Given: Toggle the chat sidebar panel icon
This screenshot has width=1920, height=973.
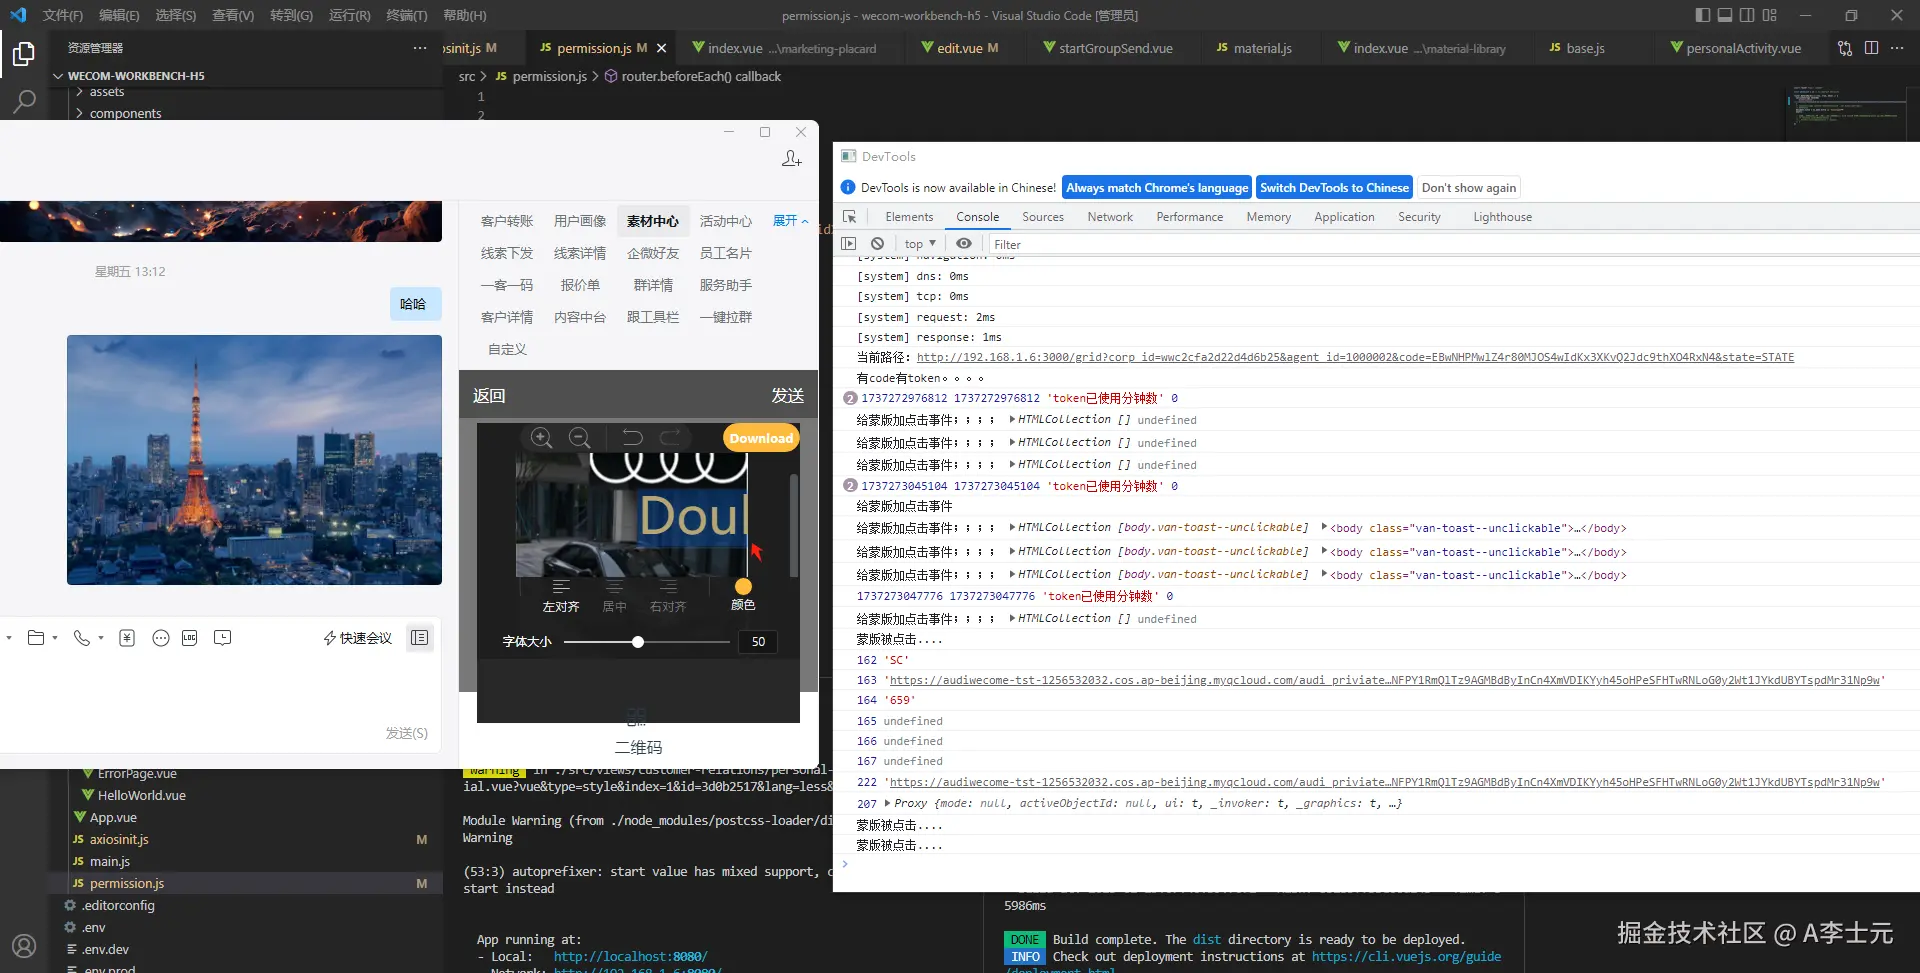Looking at the screenshot, I should (x=420, y=638).
